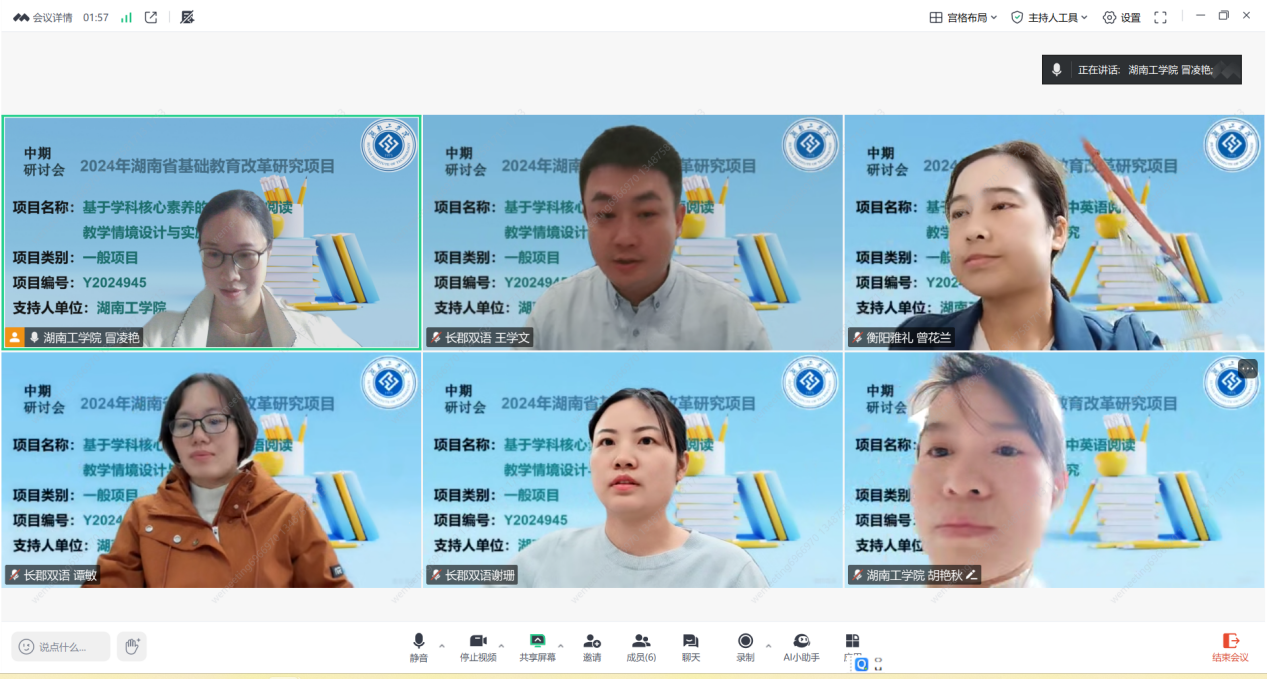Viewport: 1267px width, 679px height.
Task: Open the 成员(6) members list
Action: 641,645
